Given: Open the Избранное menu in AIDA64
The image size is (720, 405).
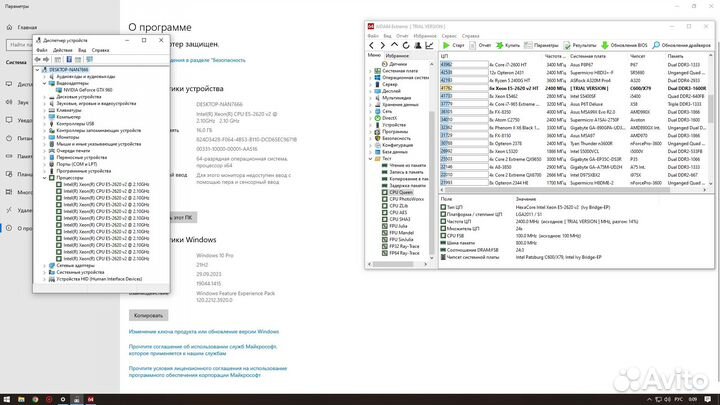Looking at the screenshot, I should pos(425,36).
